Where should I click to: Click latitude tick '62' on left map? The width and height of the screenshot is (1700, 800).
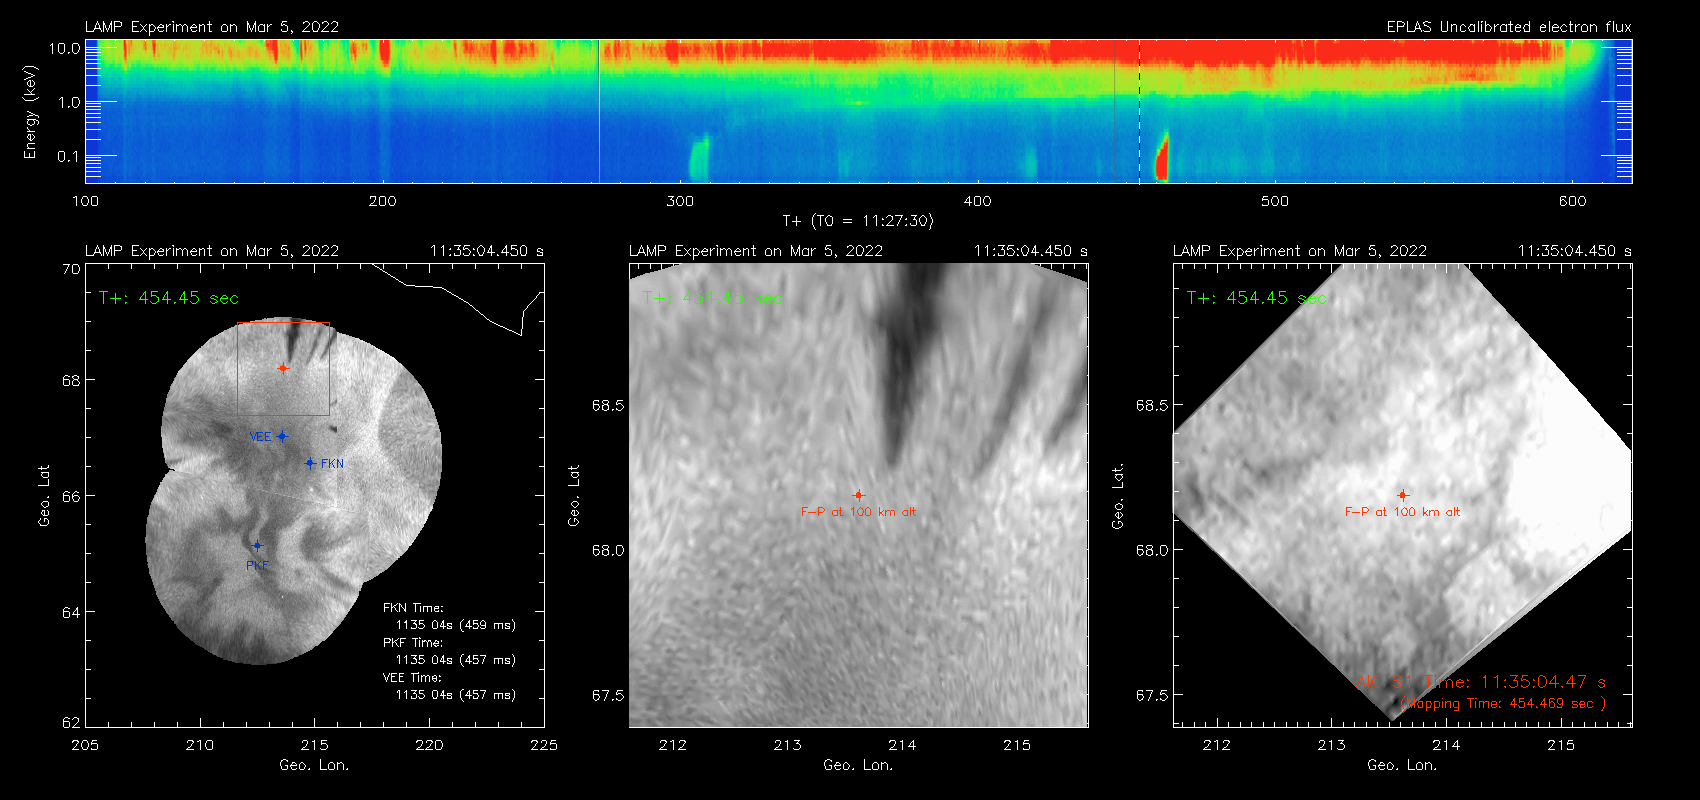[x=71, y=722]
